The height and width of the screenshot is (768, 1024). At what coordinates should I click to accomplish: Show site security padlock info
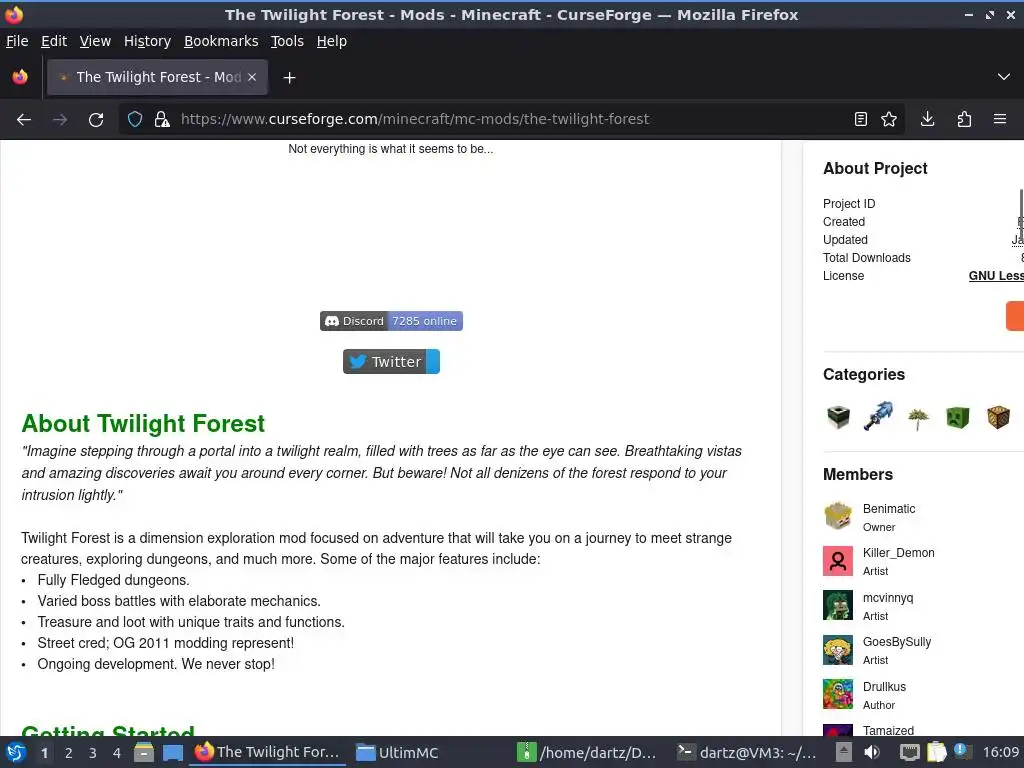162,120
